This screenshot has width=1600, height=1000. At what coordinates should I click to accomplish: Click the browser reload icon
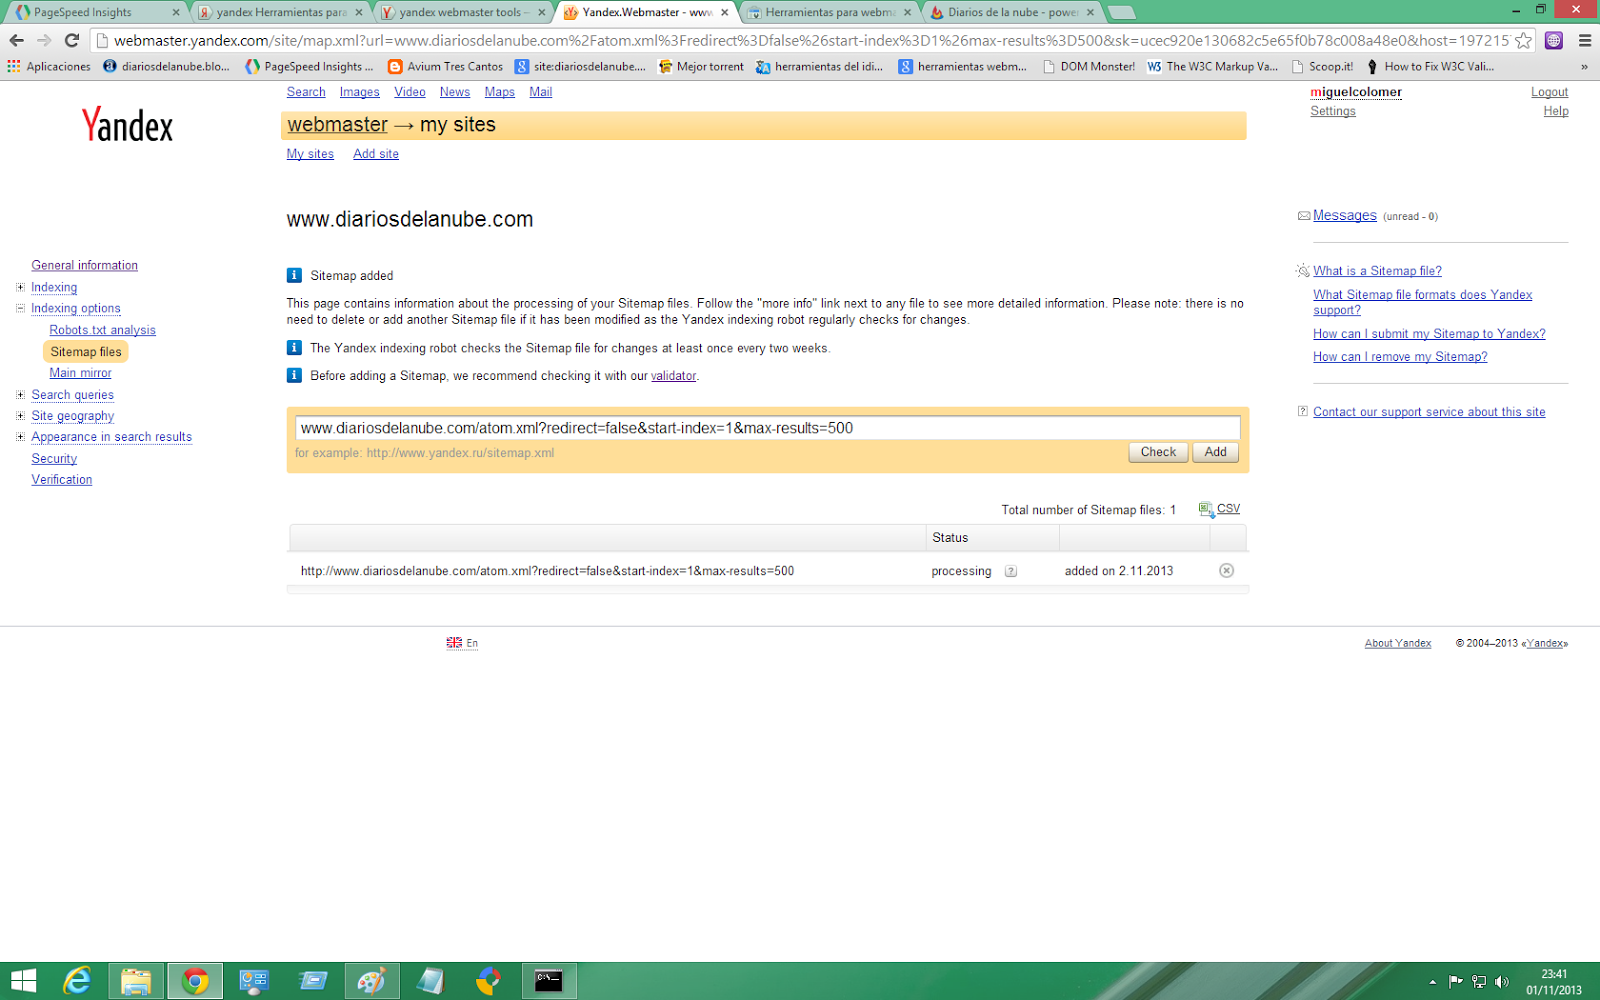pyautogui.click(x=70, y=42)
